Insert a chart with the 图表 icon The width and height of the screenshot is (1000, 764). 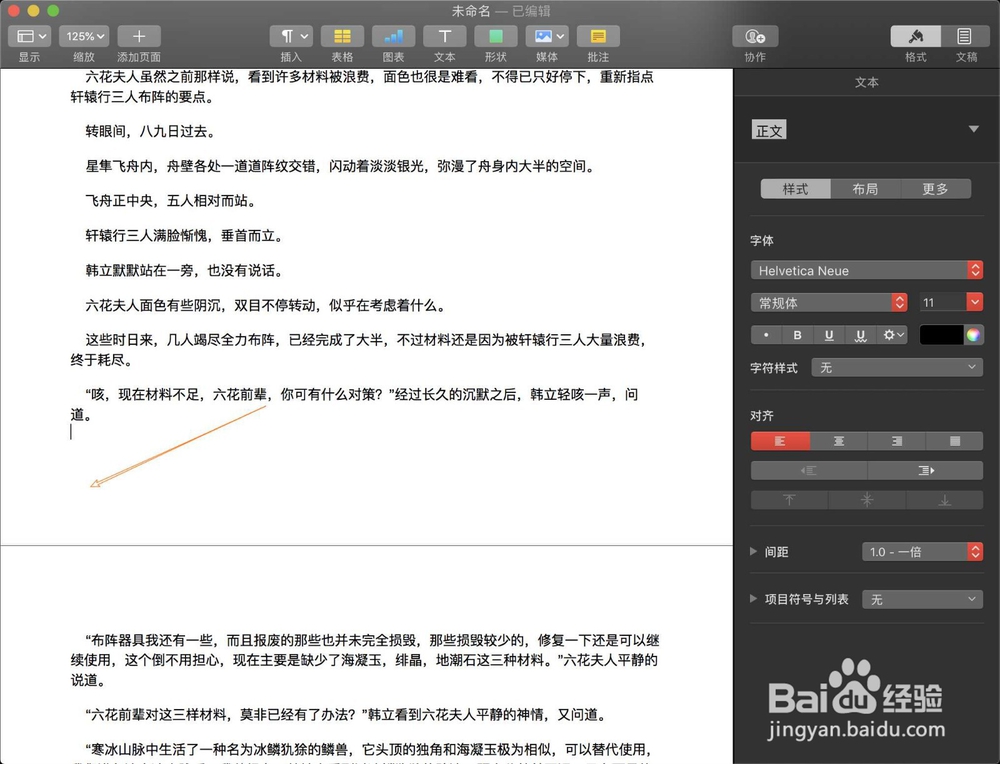tap(393, 38)
